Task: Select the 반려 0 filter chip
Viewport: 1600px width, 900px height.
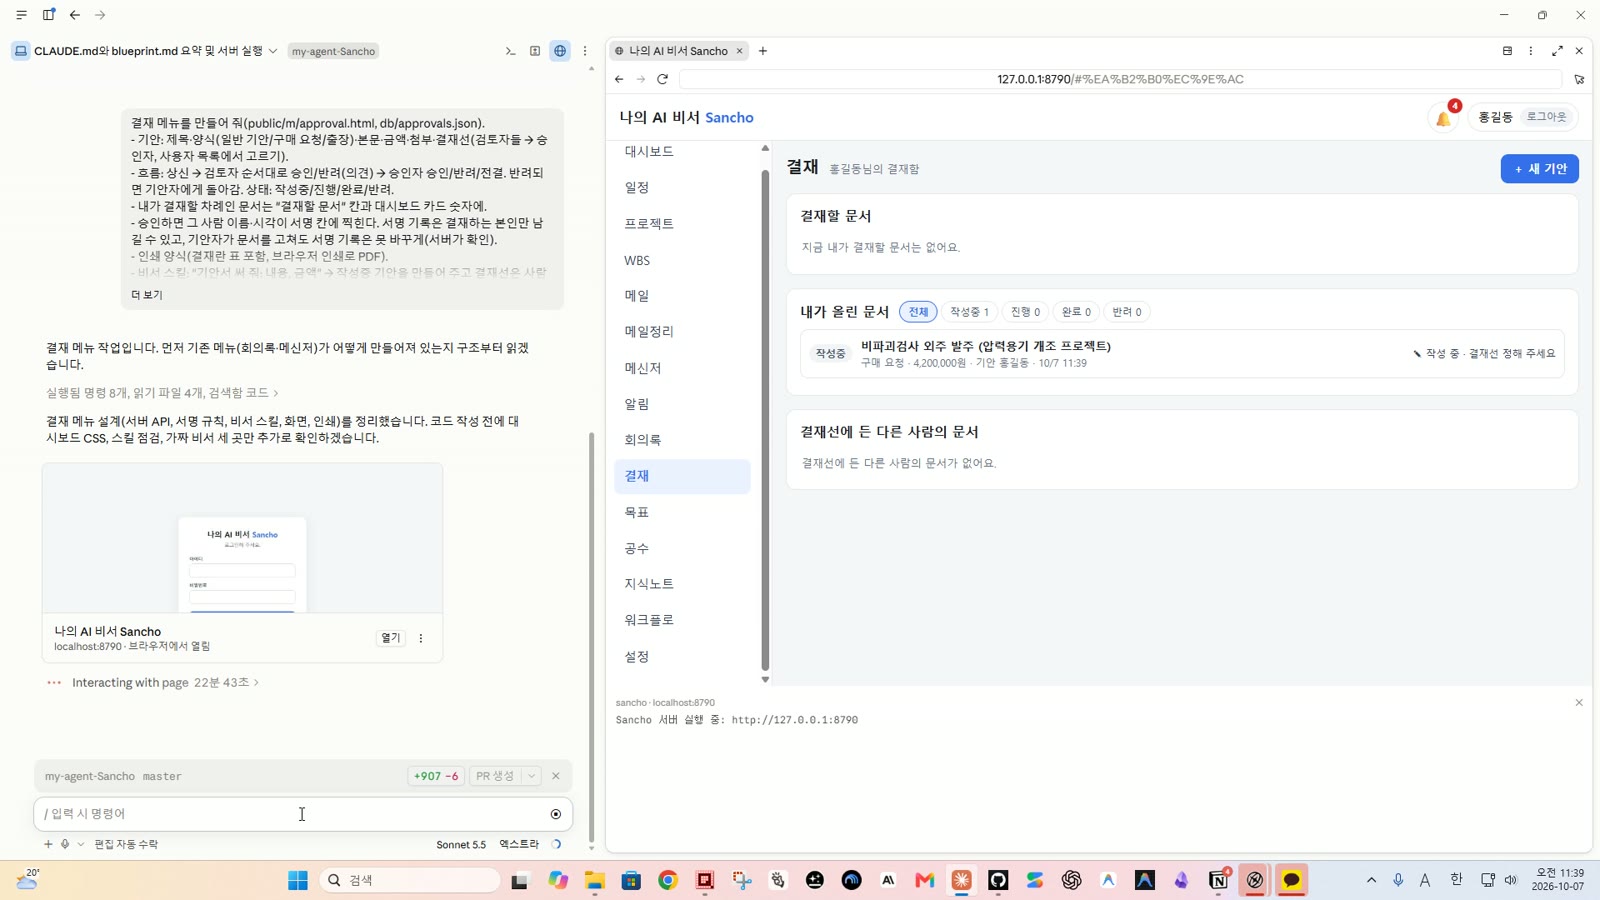Action: (1127, 312)
